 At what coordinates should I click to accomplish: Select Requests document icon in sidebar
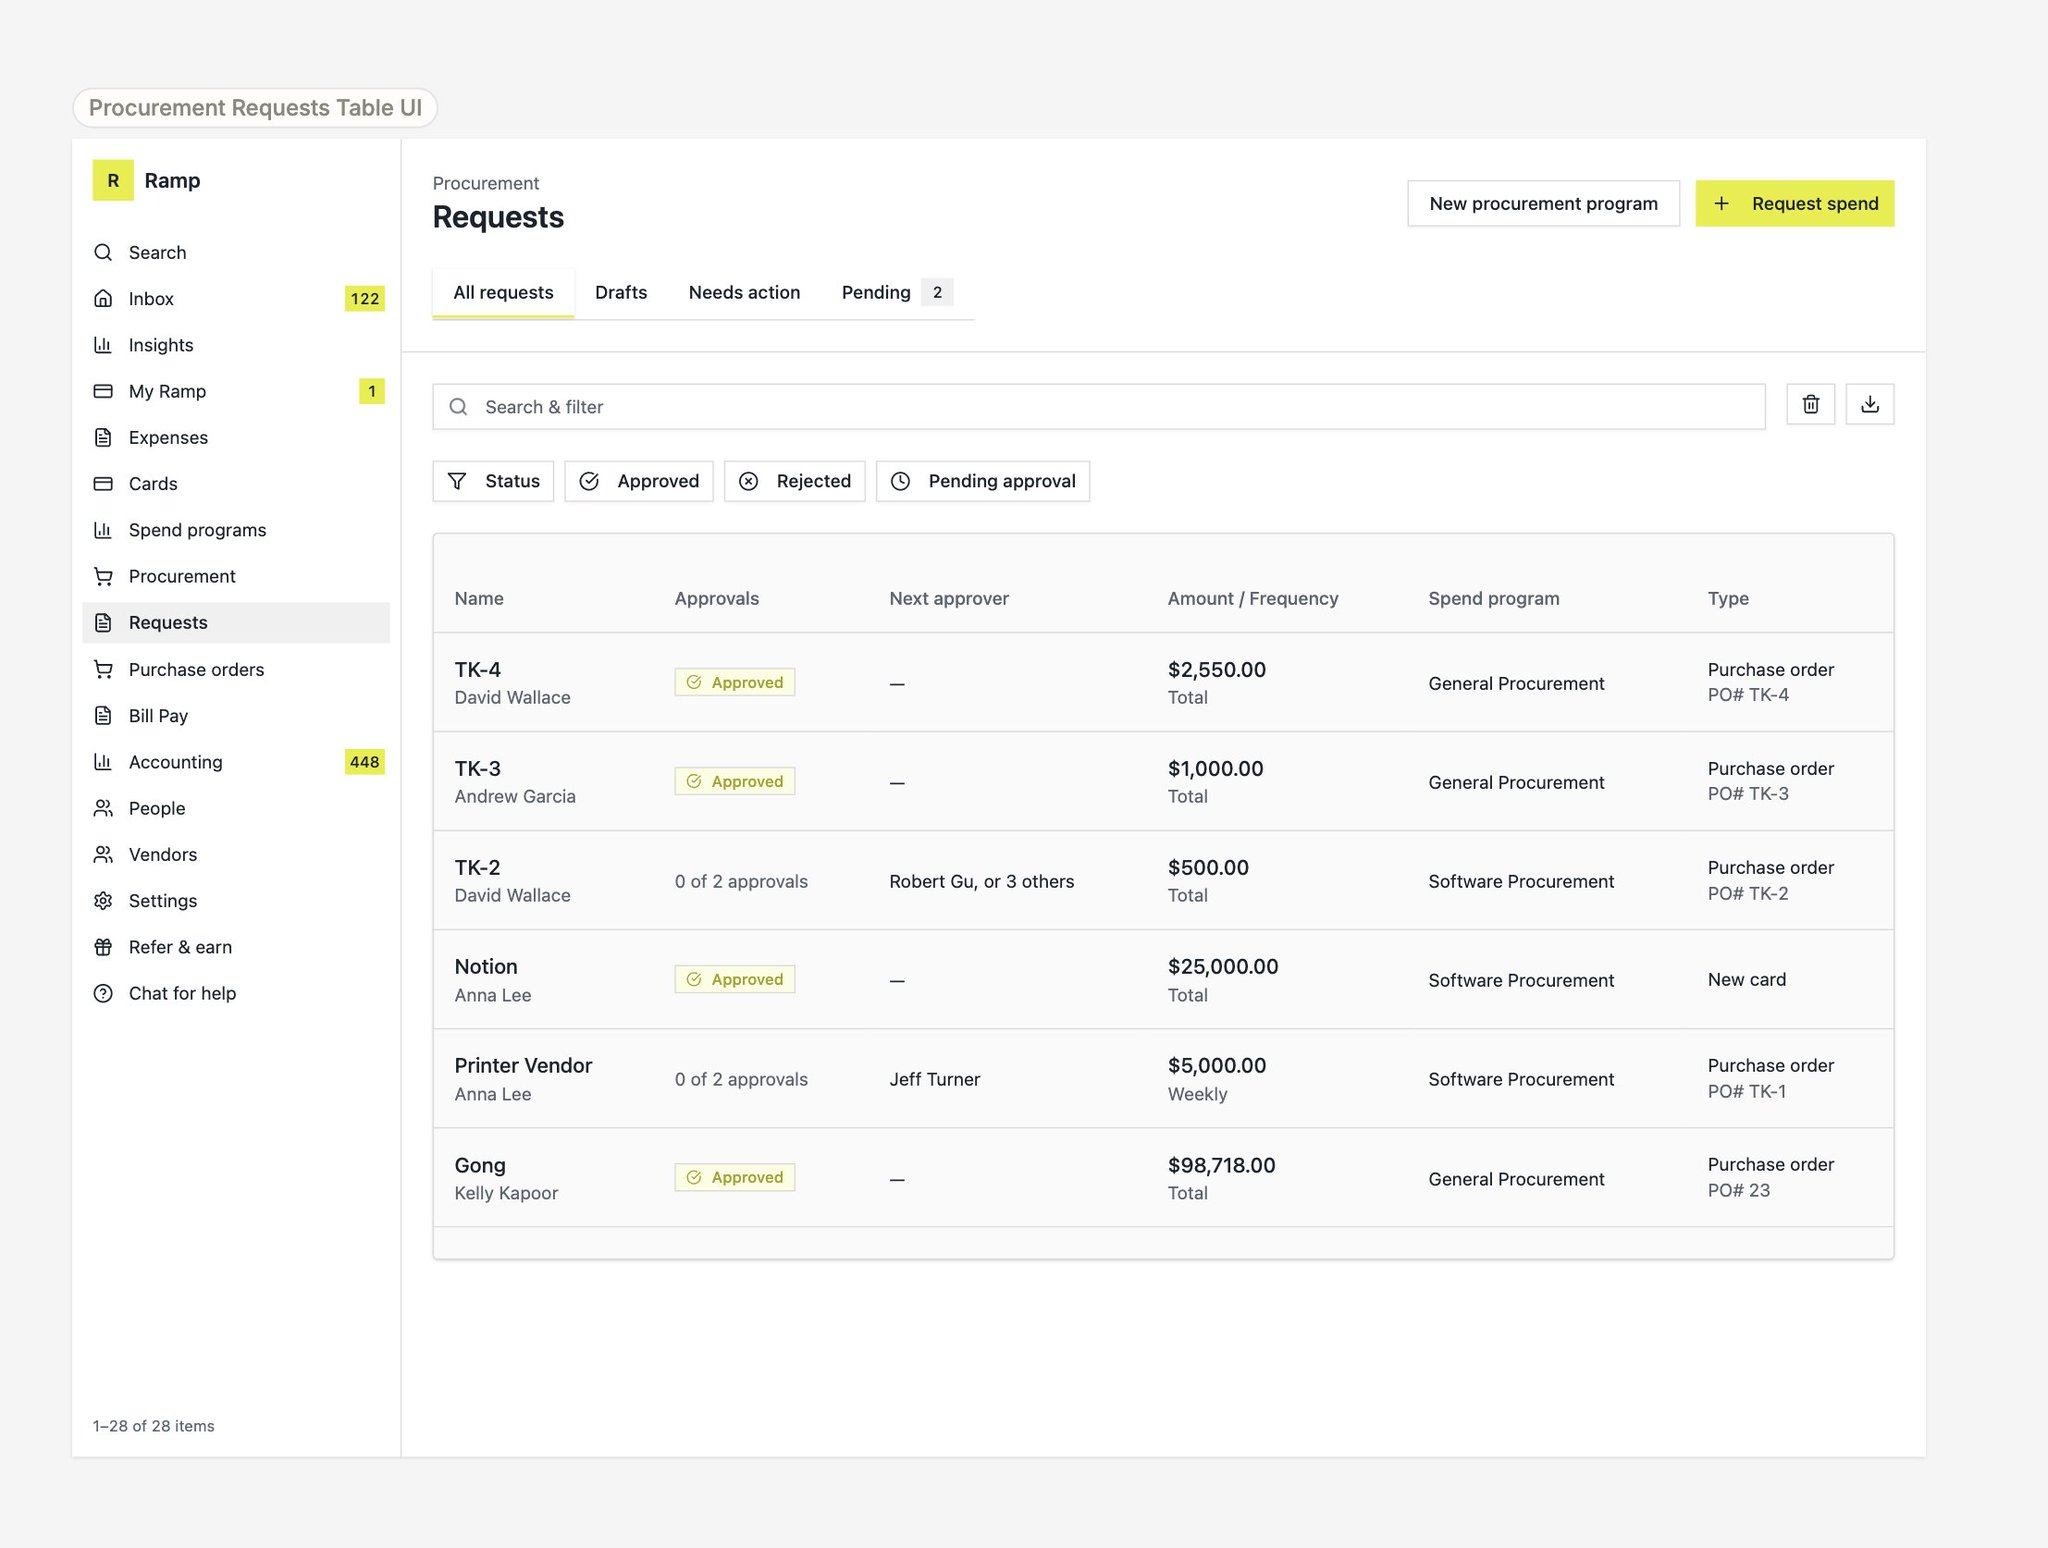pos(103,622)
